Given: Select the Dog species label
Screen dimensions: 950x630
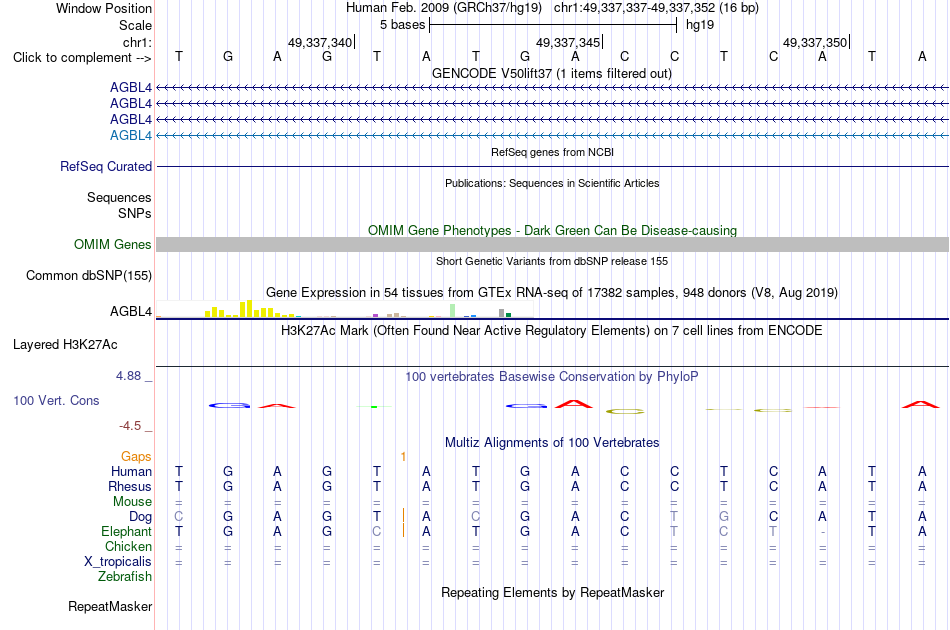Looking at the screenshot, I should (x=140, y=517).
